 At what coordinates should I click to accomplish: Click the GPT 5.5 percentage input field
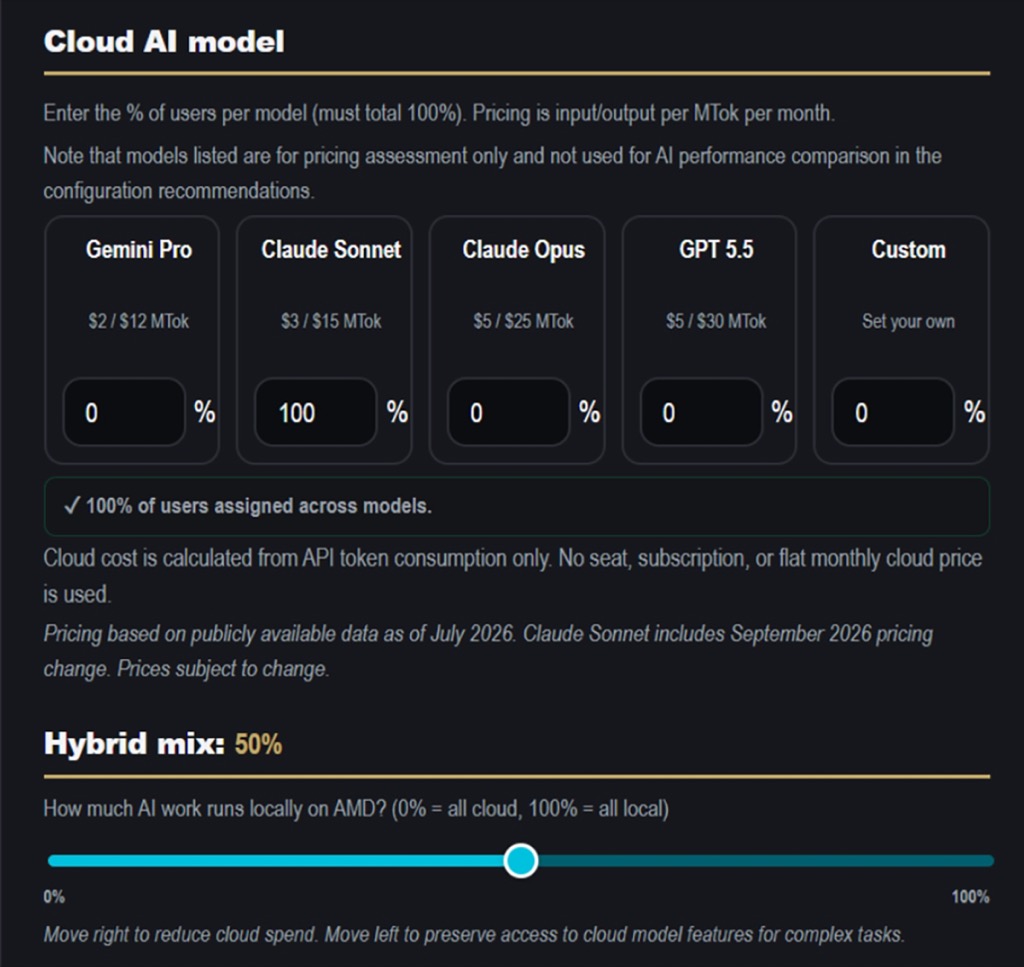coord(701,412)
